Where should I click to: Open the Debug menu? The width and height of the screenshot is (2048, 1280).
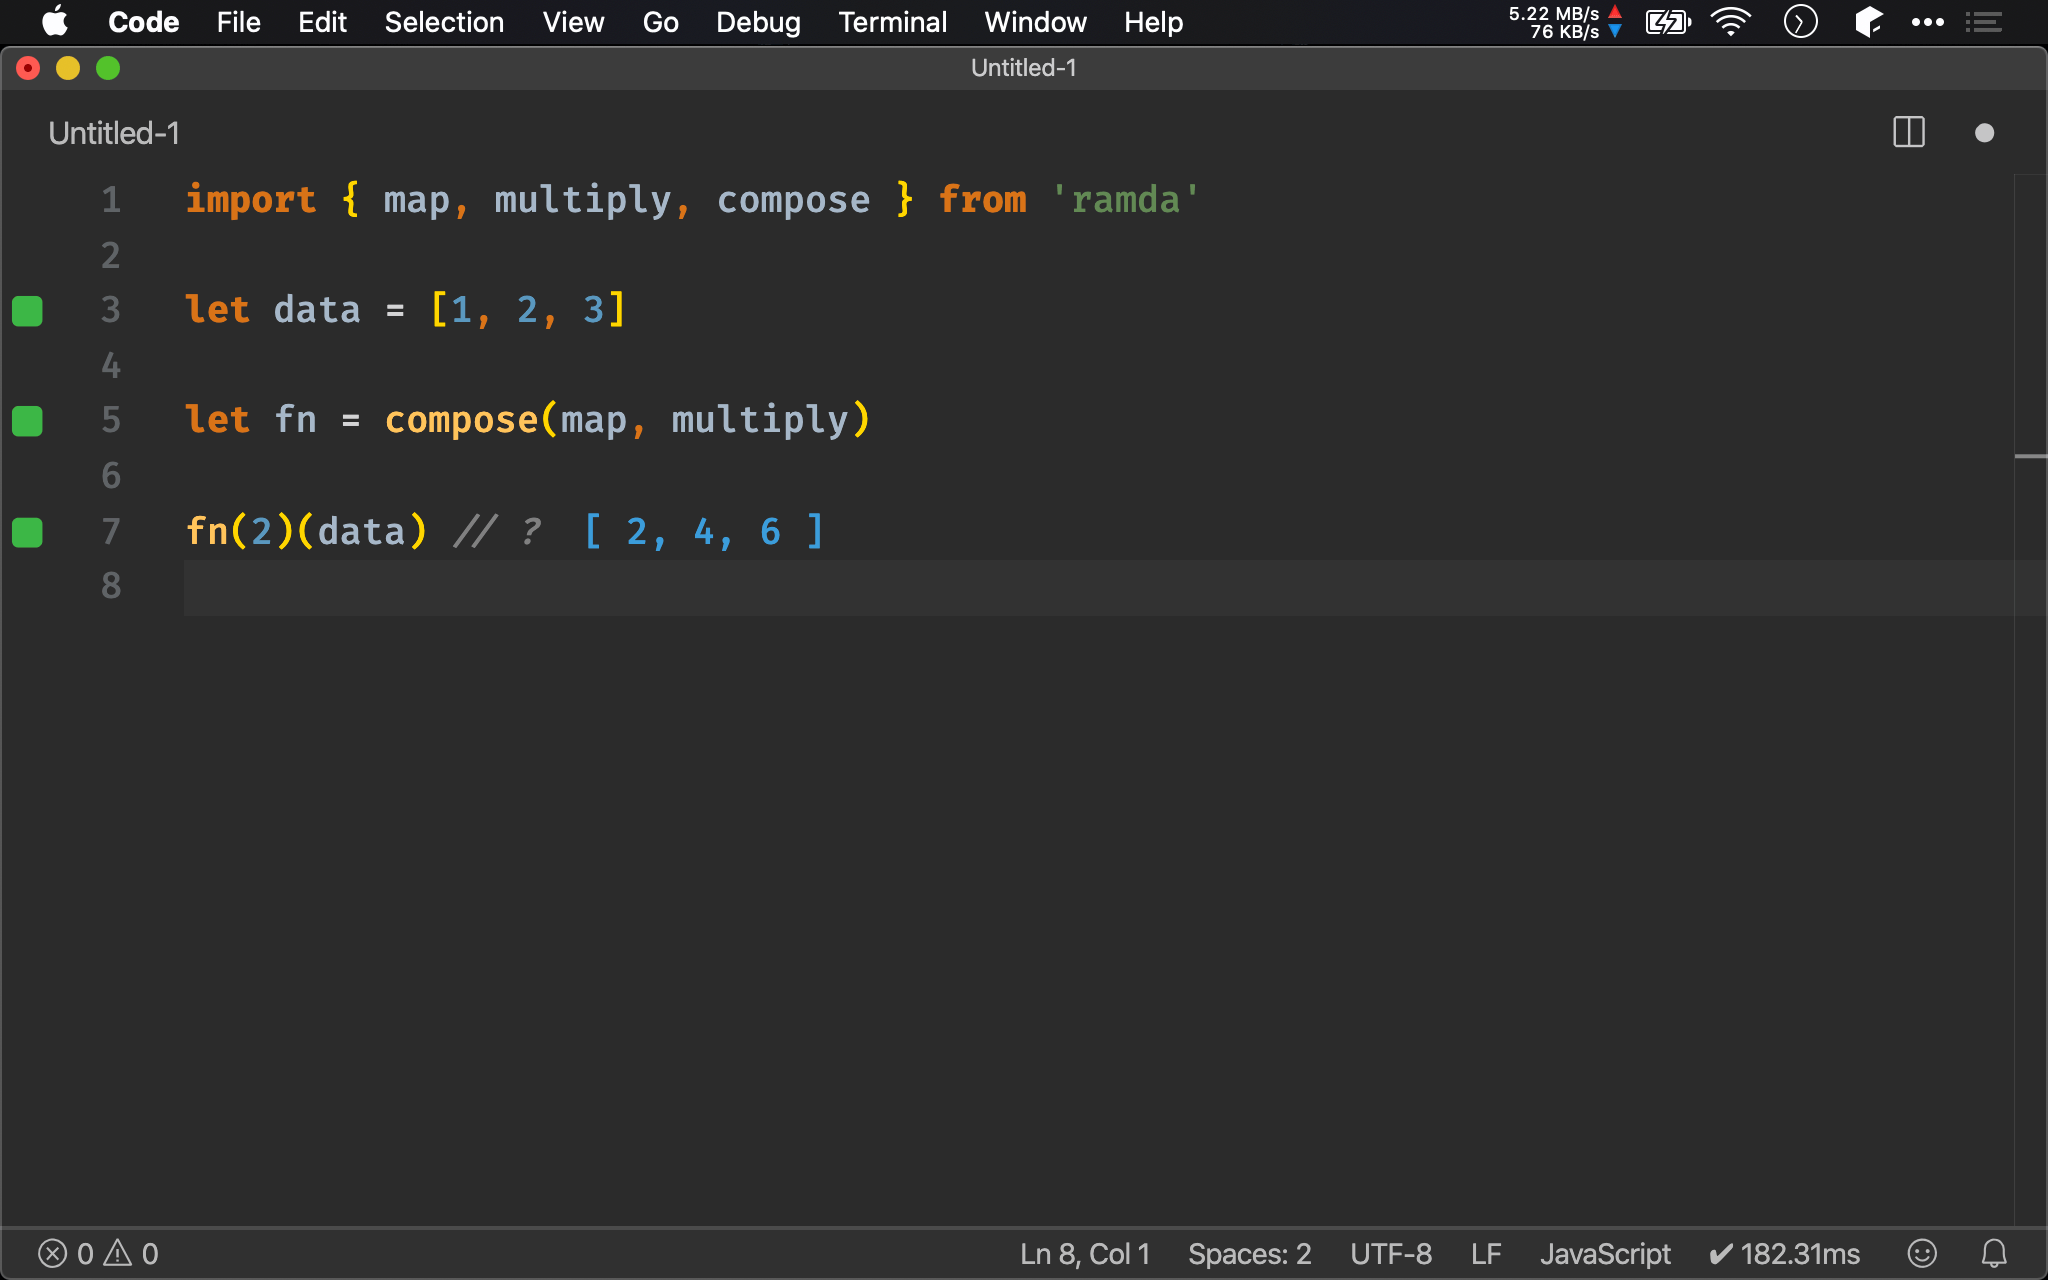[758, 22]
